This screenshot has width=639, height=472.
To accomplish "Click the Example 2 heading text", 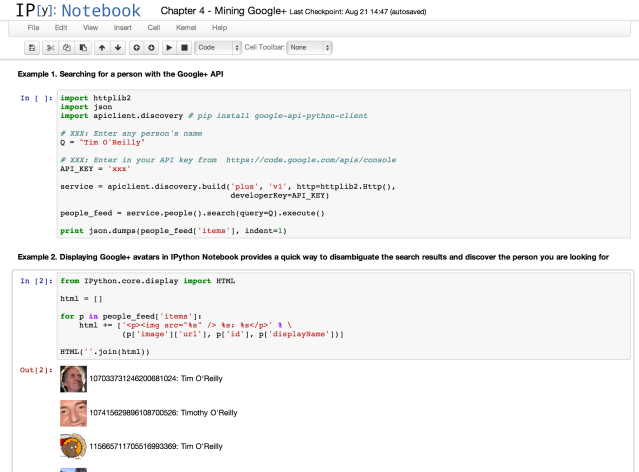I will pos(313,257).
